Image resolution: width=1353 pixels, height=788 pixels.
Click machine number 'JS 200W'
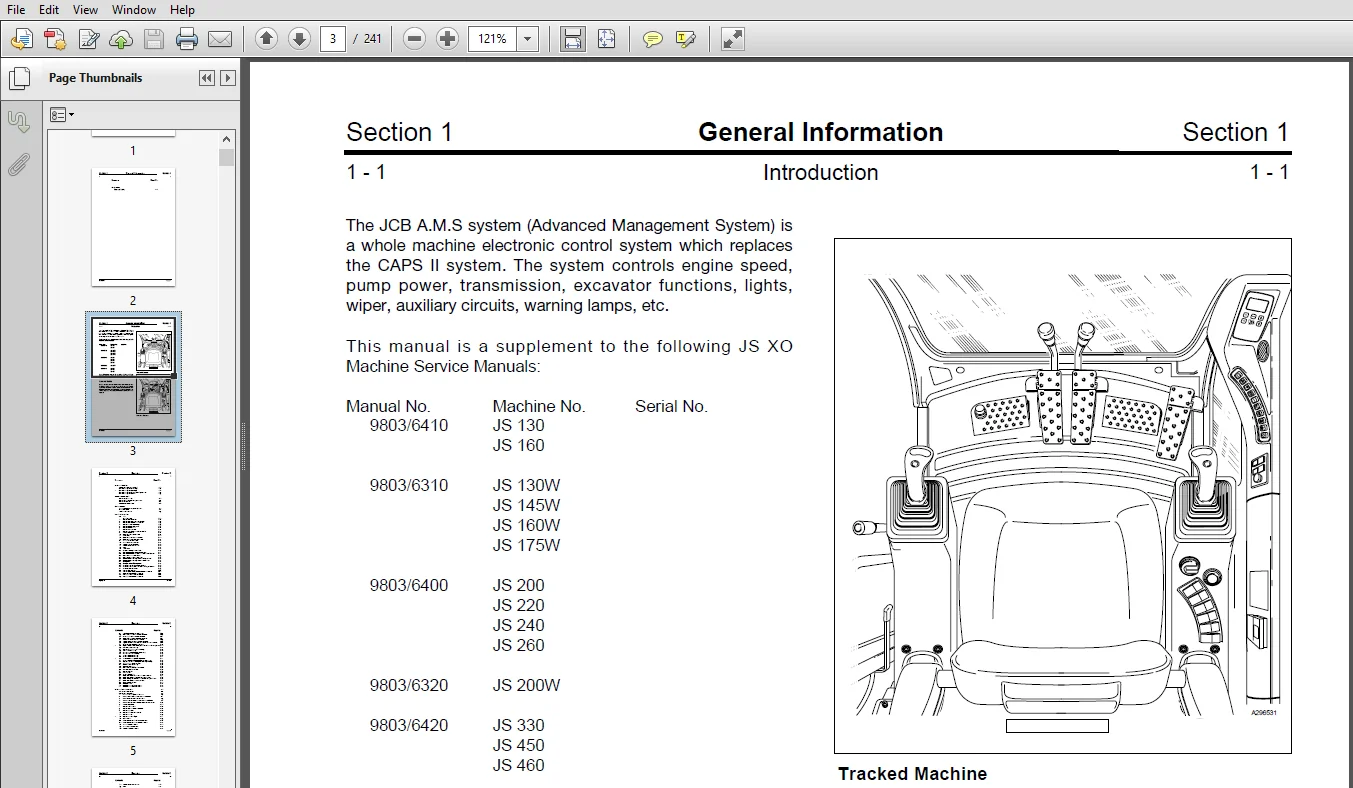(x=526, y=685)
